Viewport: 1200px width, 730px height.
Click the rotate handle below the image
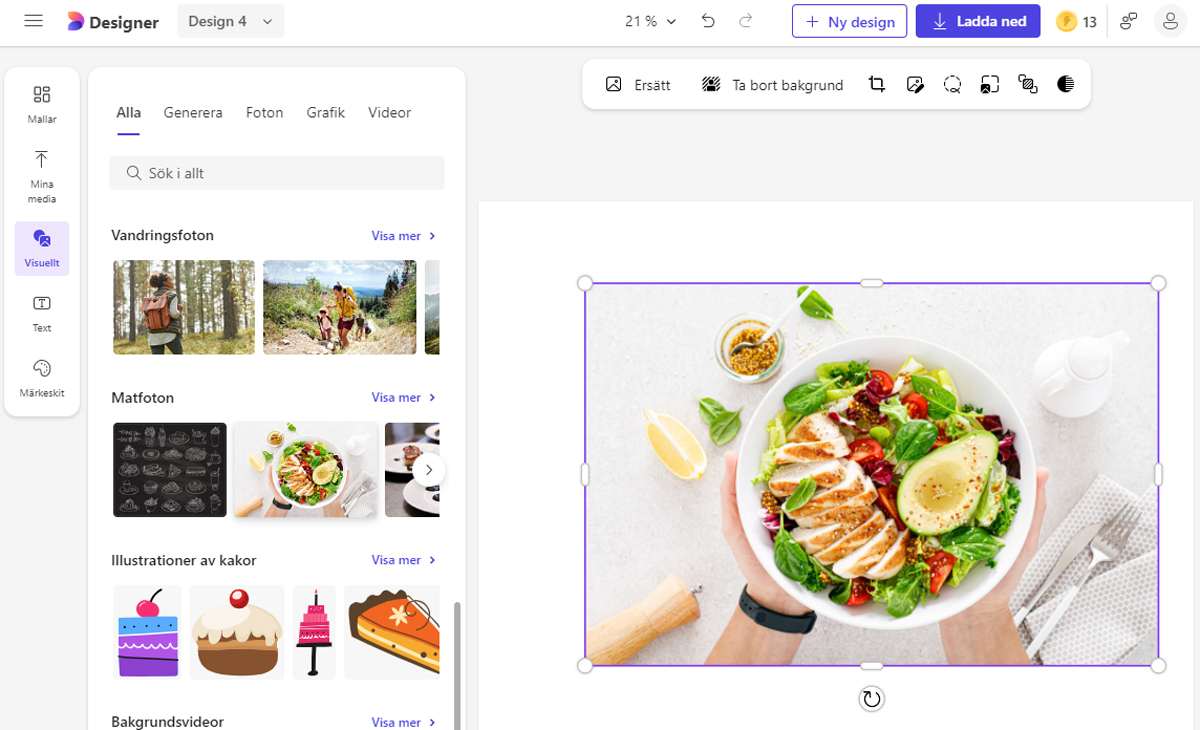[x=872, y=699]
